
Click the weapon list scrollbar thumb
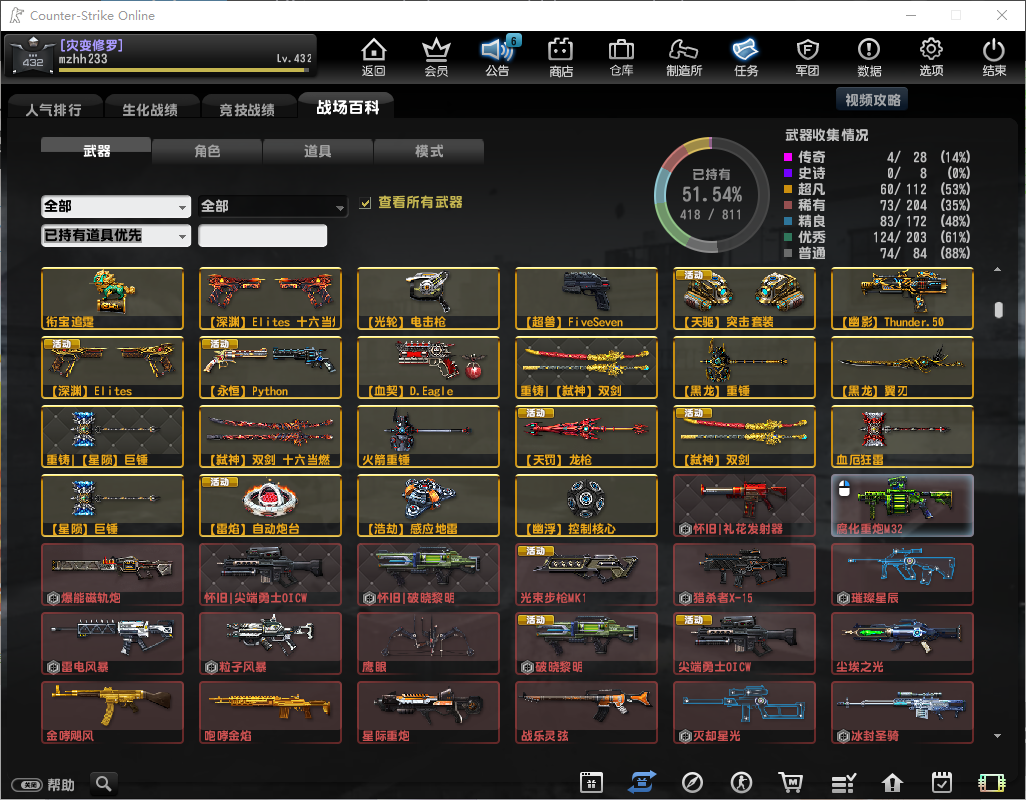coord(998,310)
